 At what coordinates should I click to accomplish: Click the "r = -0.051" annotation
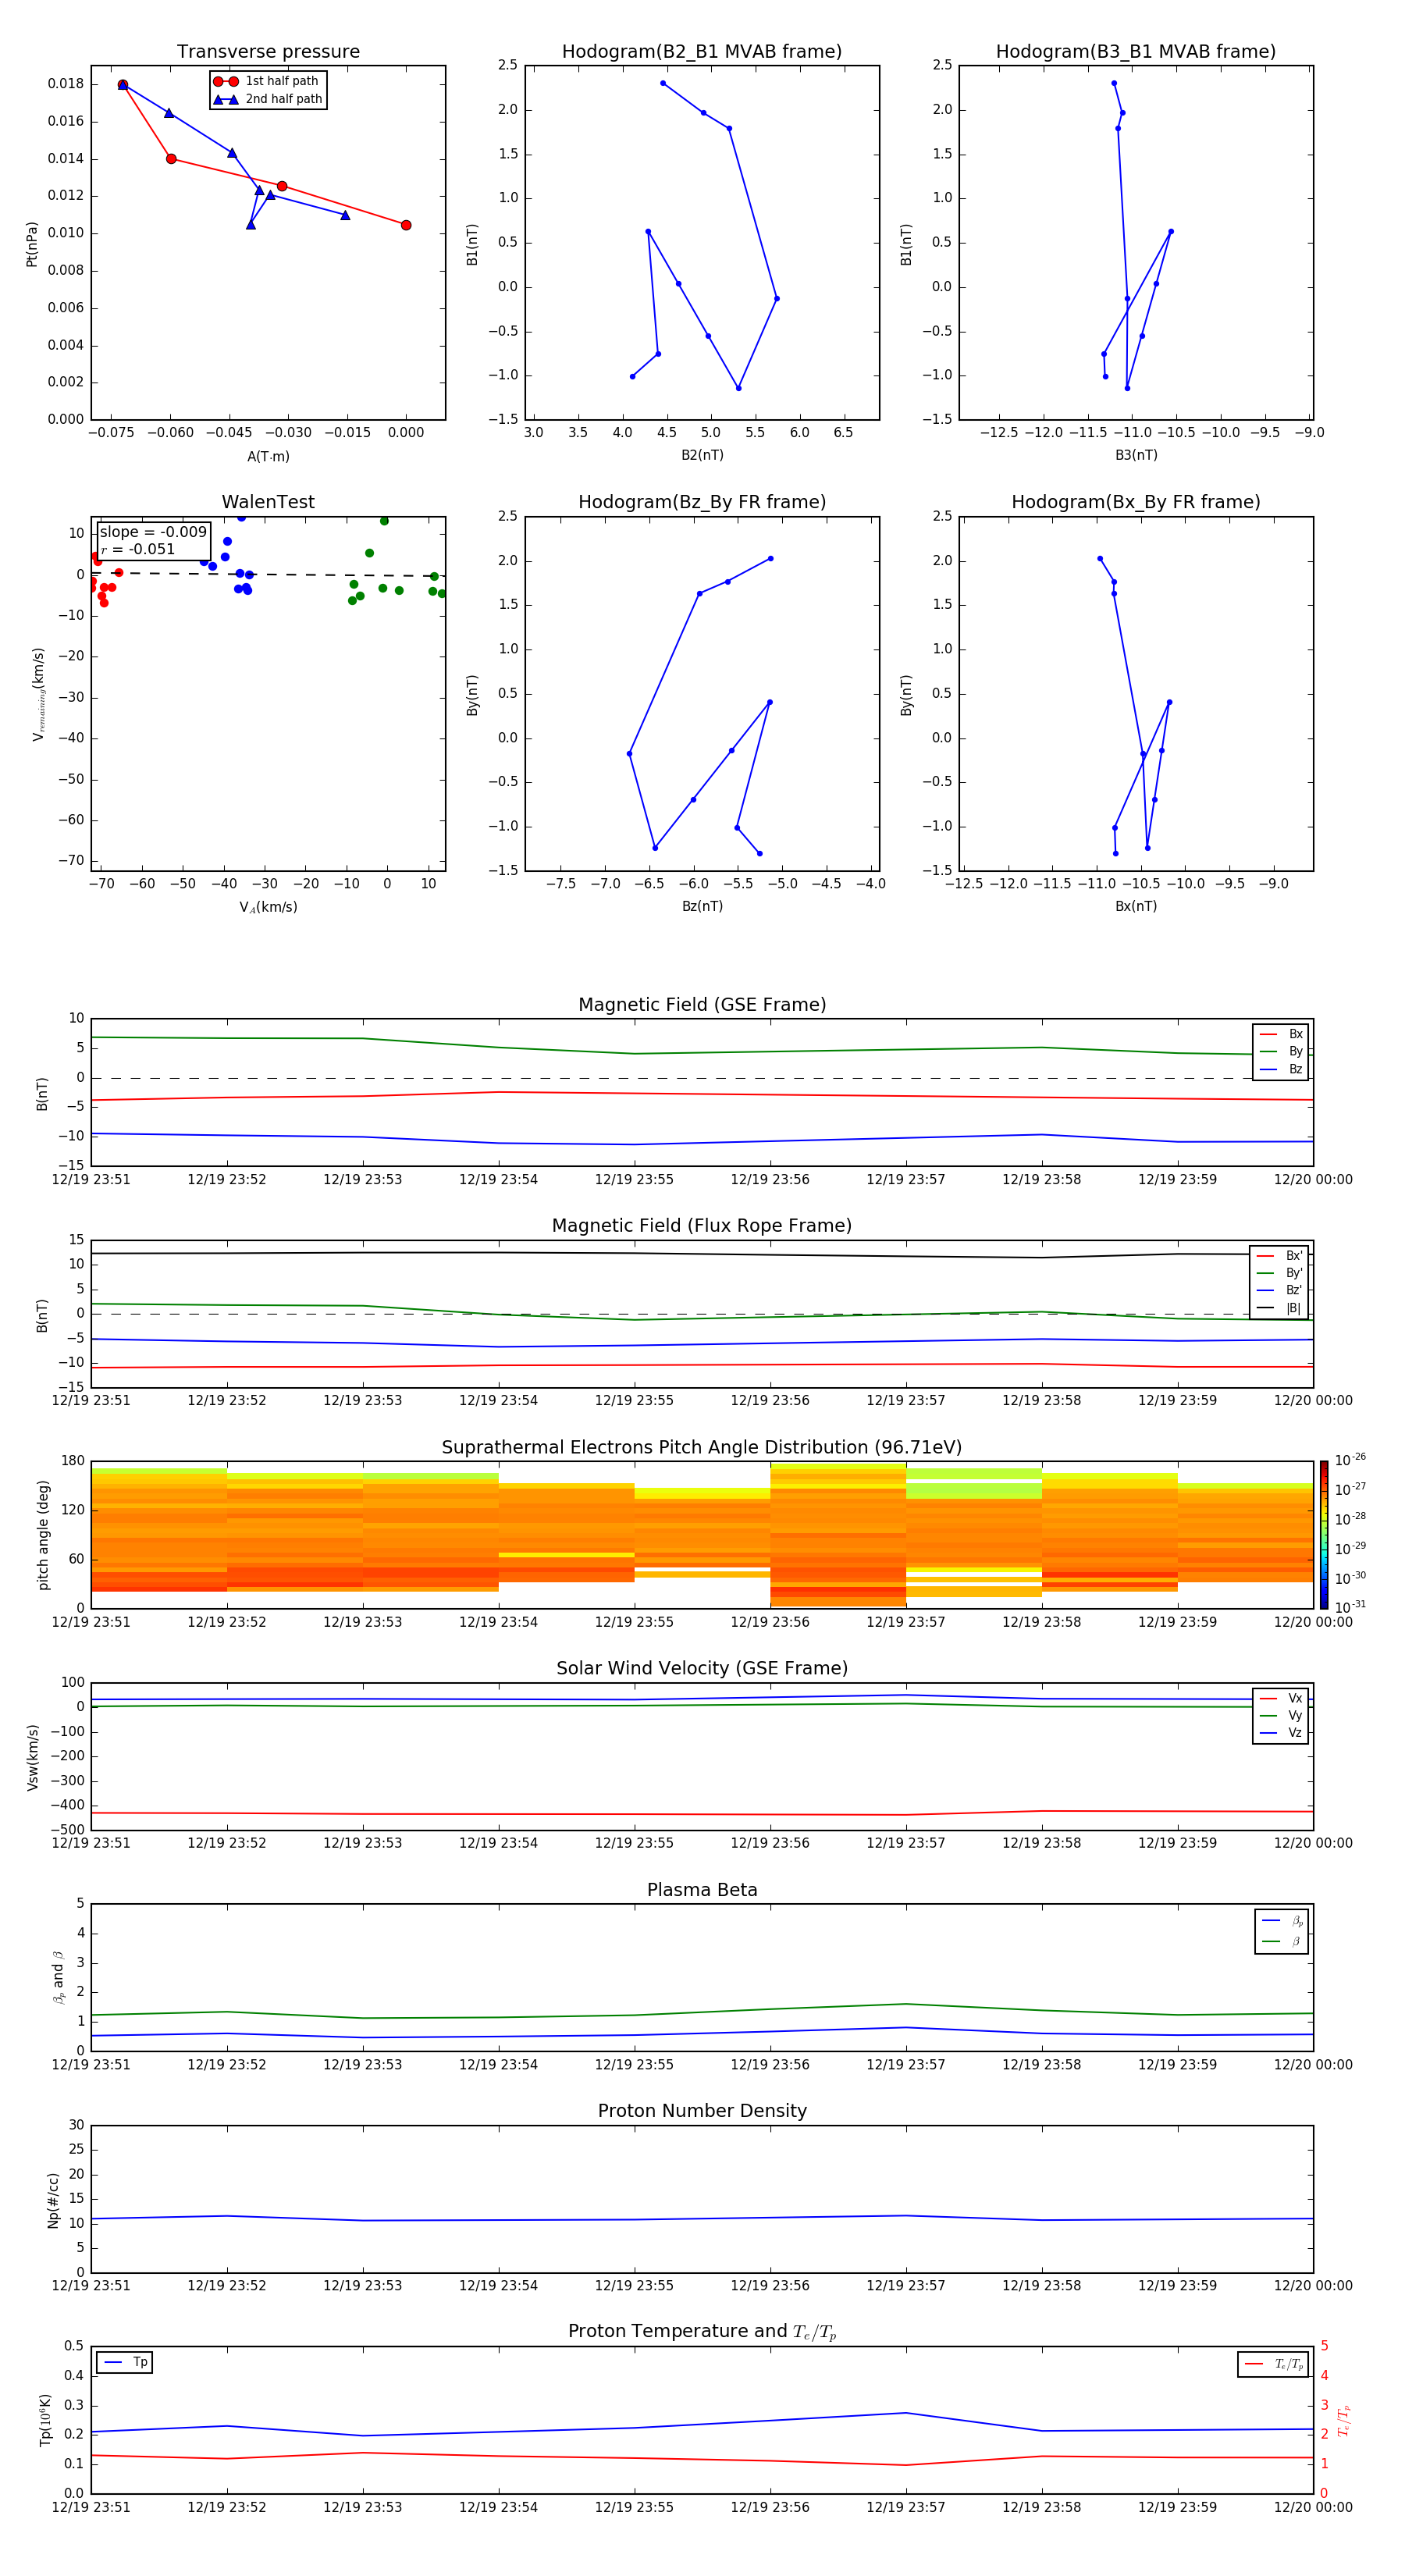[138, 549]
